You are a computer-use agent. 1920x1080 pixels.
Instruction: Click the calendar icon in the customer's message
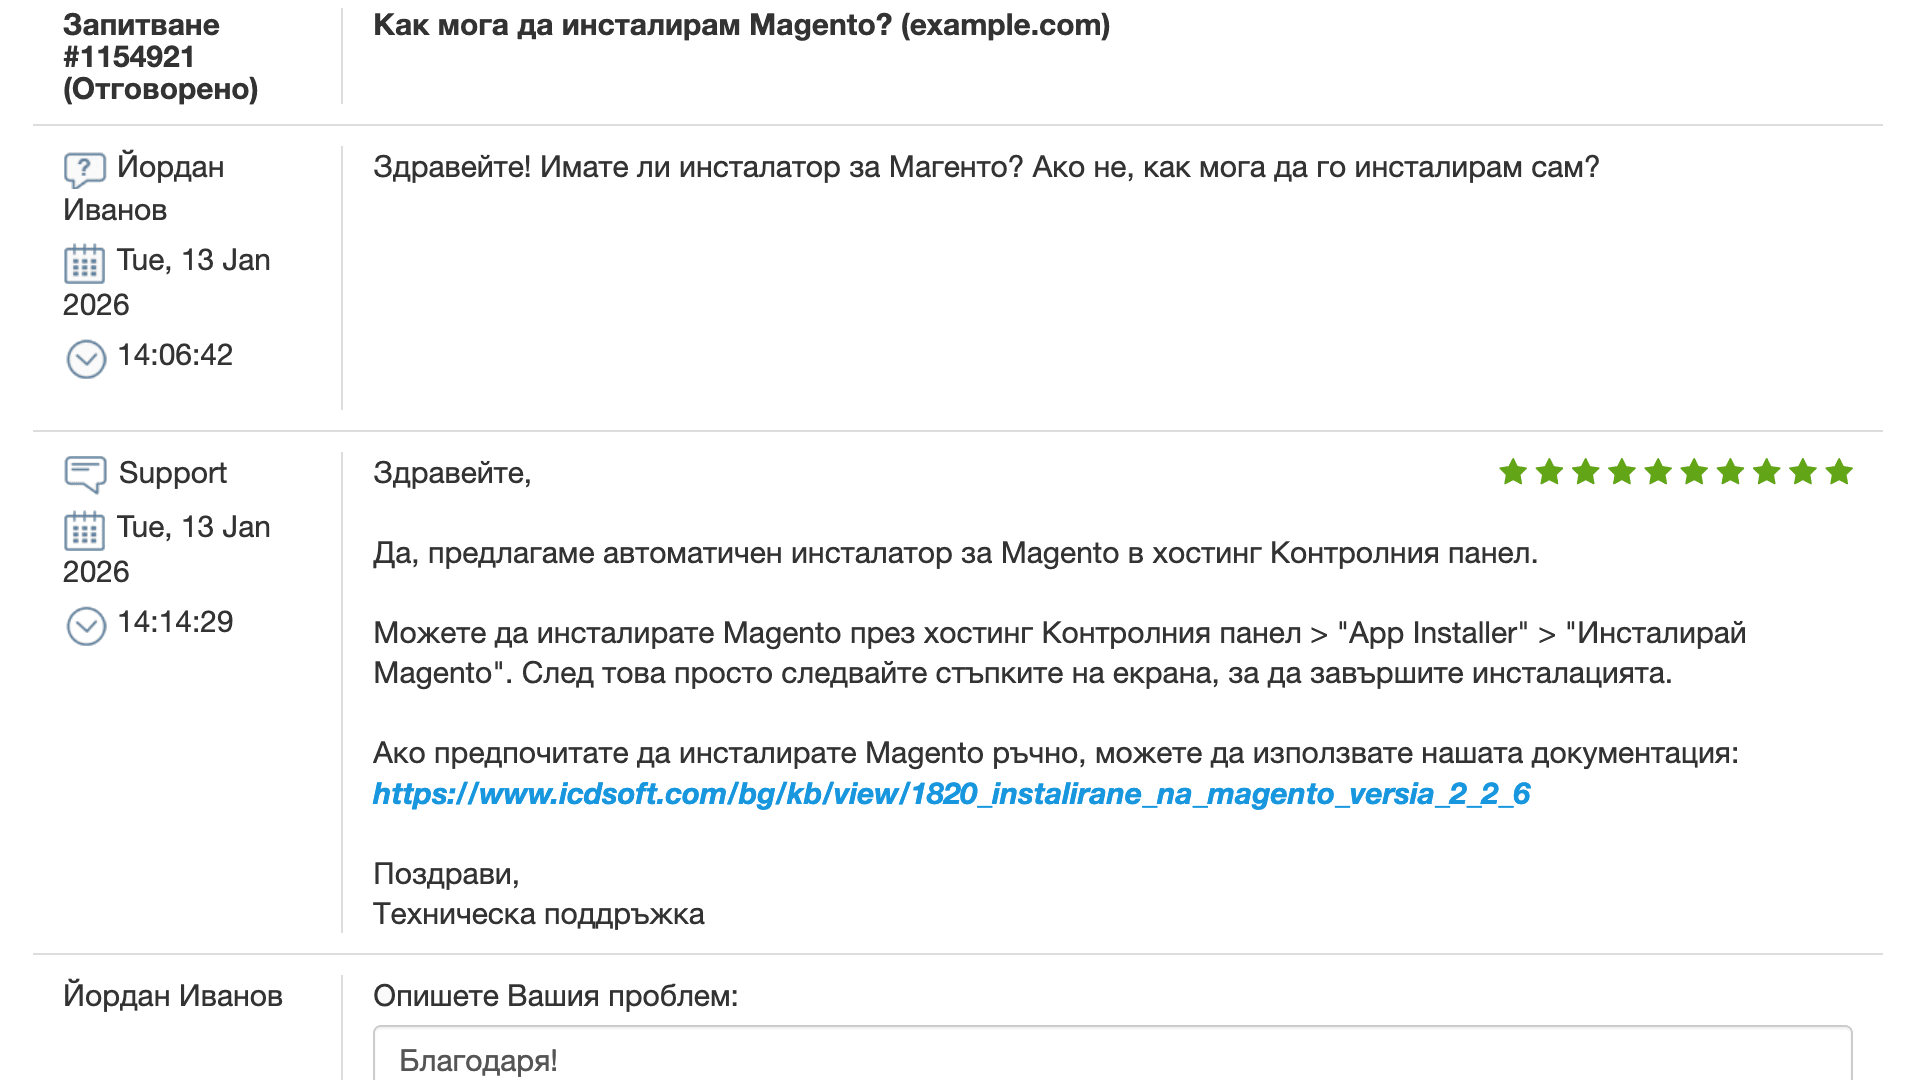click(x=85, y=264)
